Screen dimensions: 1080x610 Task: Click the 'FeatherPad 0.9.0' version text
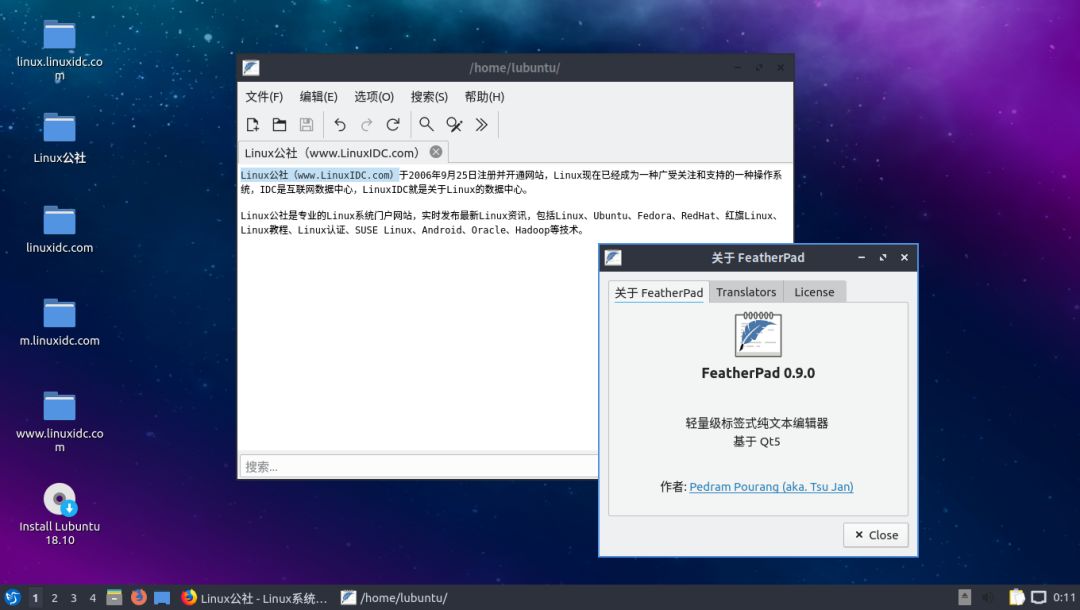758,373
